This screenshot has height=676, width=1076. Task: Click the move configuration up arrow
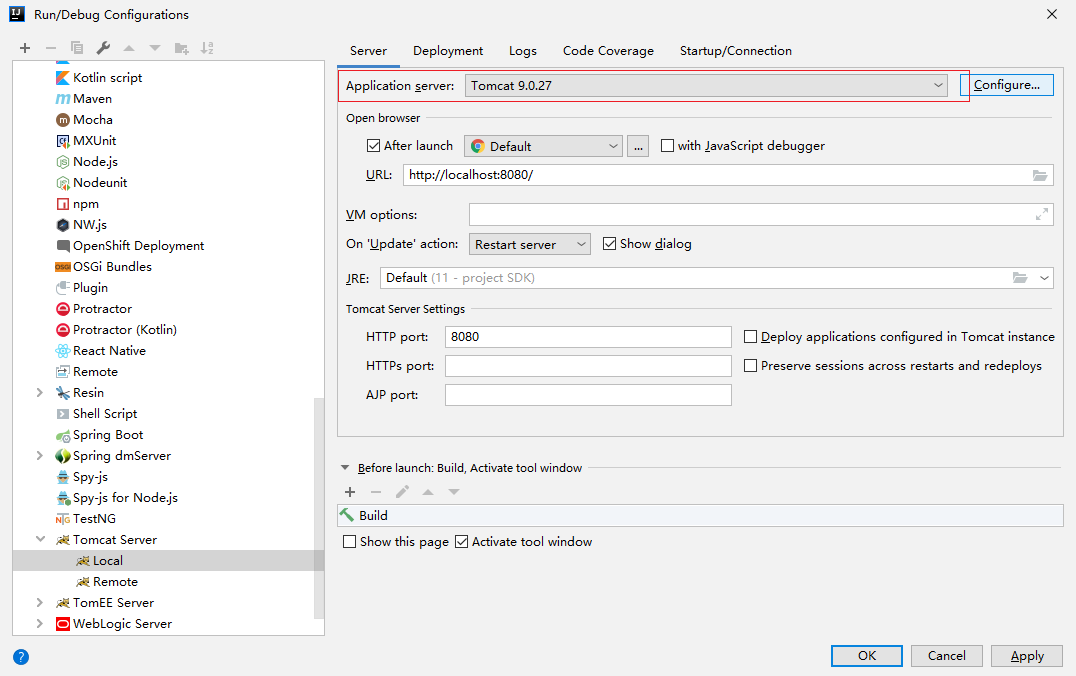[x=129, y=48]
